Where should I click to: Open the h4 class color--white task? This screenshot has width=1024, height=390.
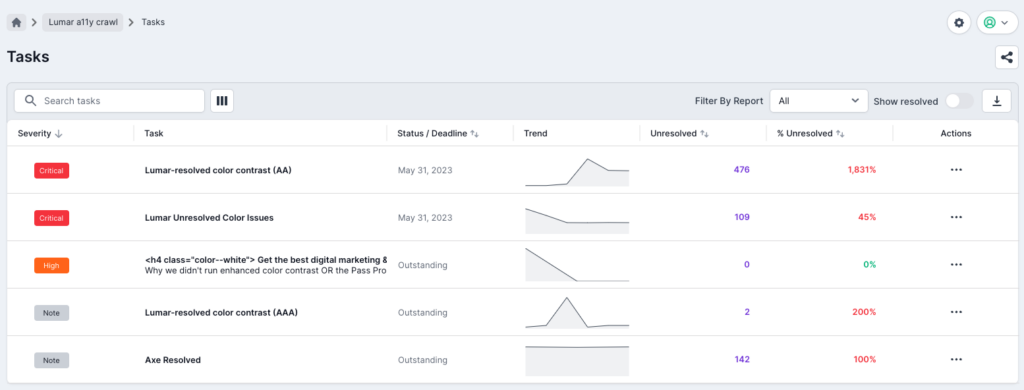coord(266,259)
